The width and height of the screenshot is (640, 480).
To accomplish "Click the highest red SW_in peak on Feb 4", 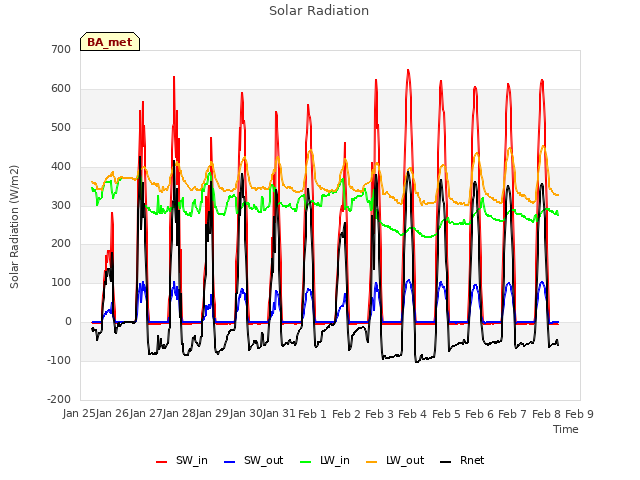I will tap(408, 70).
